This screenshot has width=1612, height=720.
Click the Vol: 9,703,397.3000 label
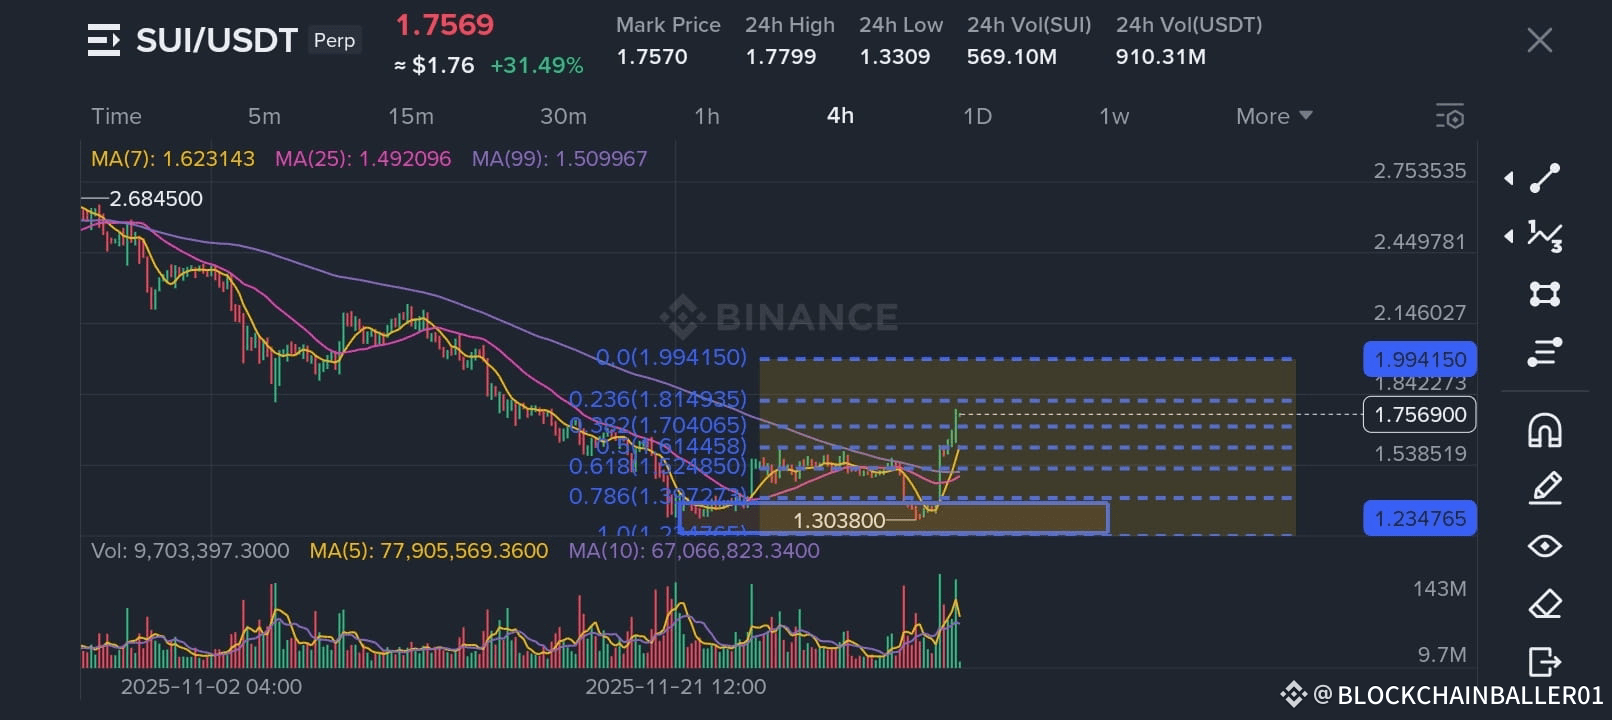click(190, 551)
